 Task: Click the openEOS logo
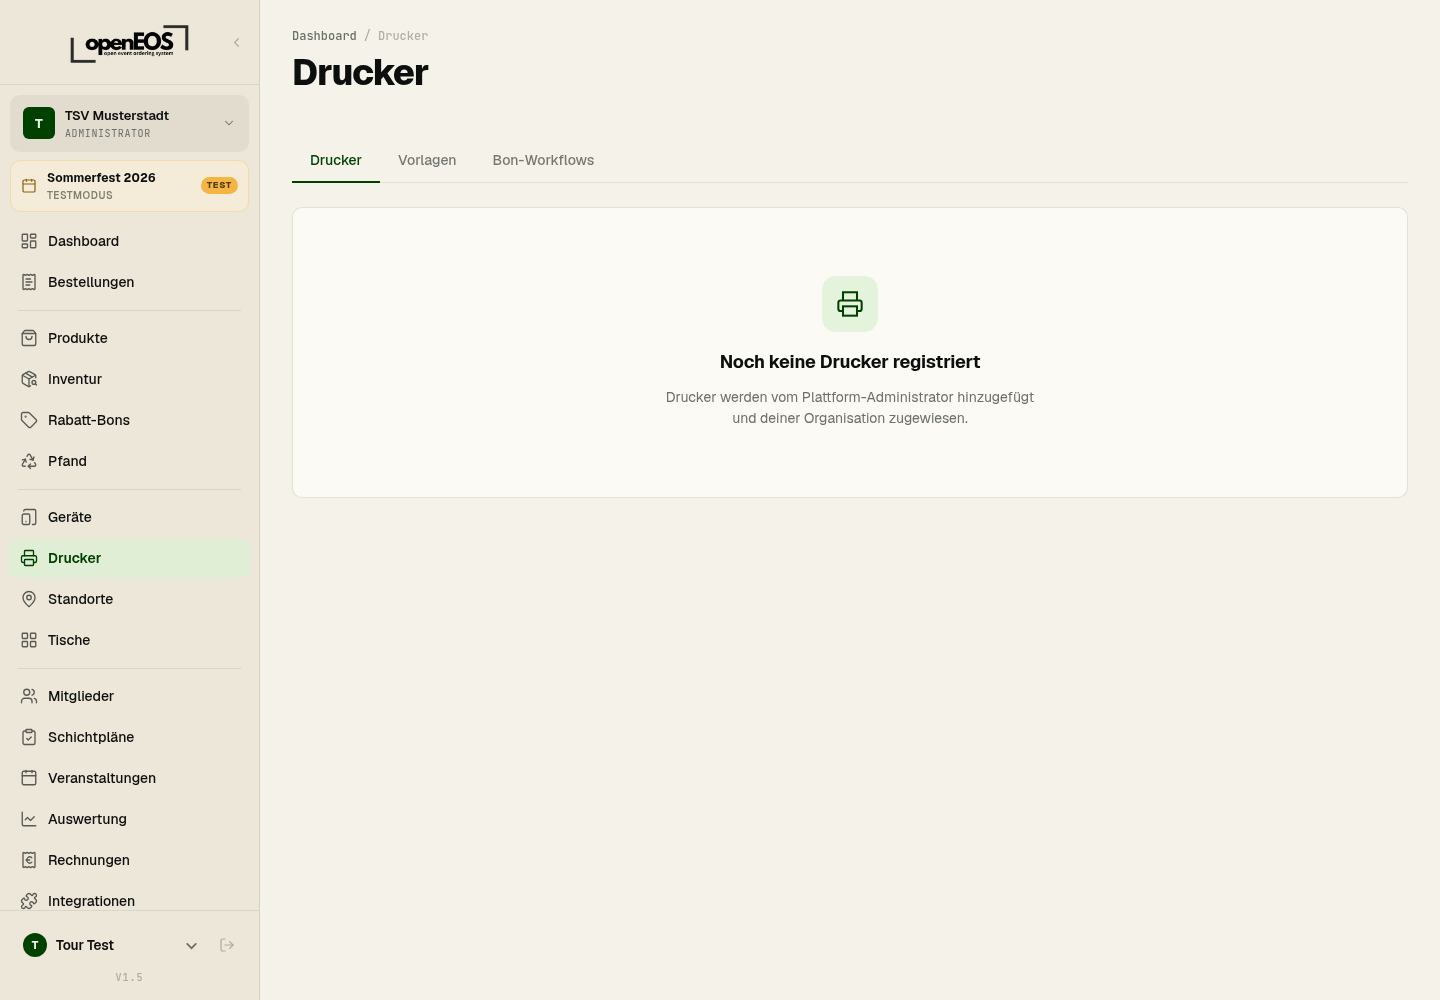pyautogui.click(x=130, y=43)
